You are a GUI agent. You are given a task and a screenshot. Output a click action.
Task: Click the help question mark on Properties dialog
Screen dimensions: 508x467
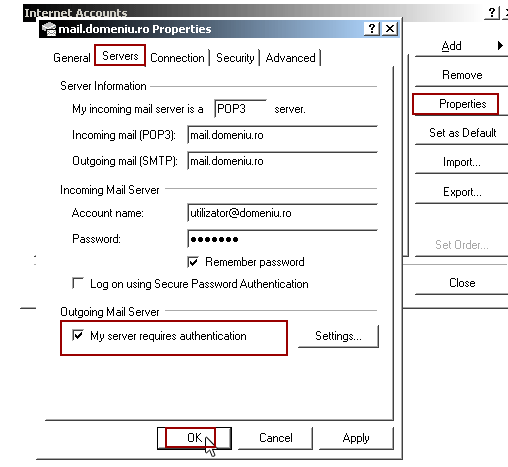pyautogui.click(x=372, y=29)
